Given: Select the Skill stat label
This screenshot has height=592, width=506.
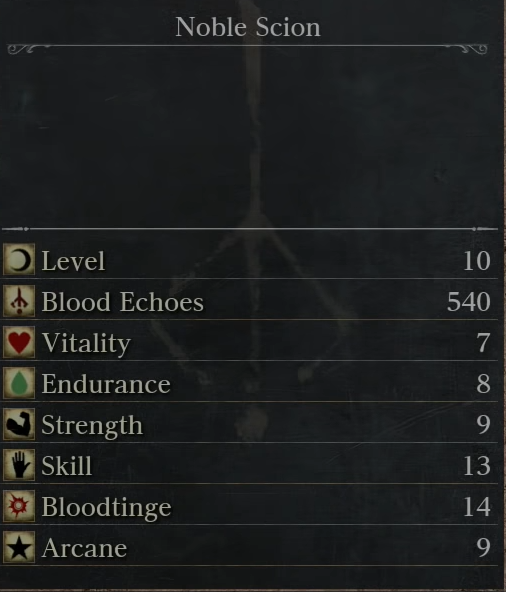Looking at the screenshot, I should click(x=67, y=466).
